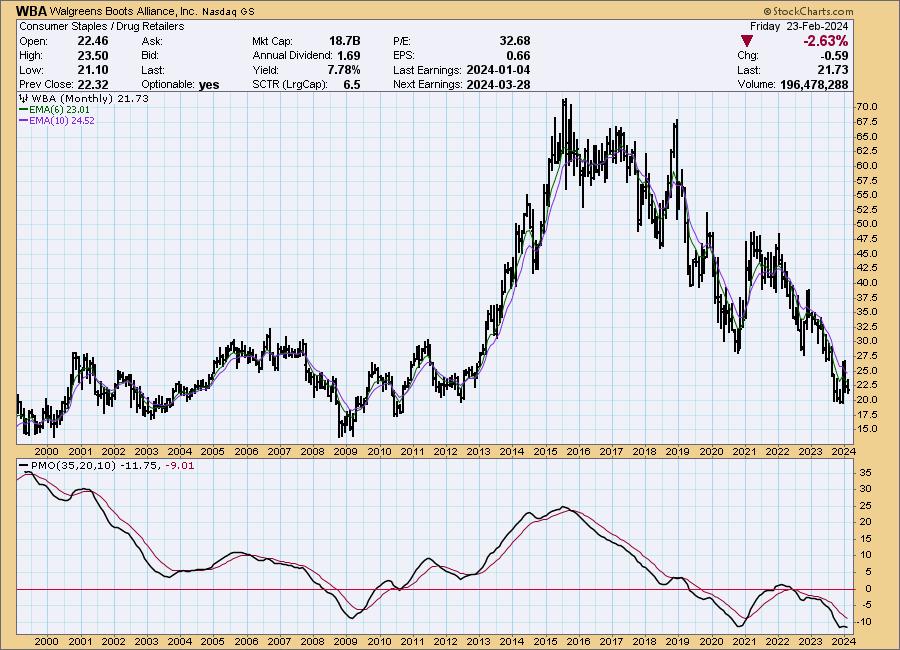Click the EMA(10) 24.52 legend label
The width and height of the screenshot is (900, 650).
[x=61, y=121]
